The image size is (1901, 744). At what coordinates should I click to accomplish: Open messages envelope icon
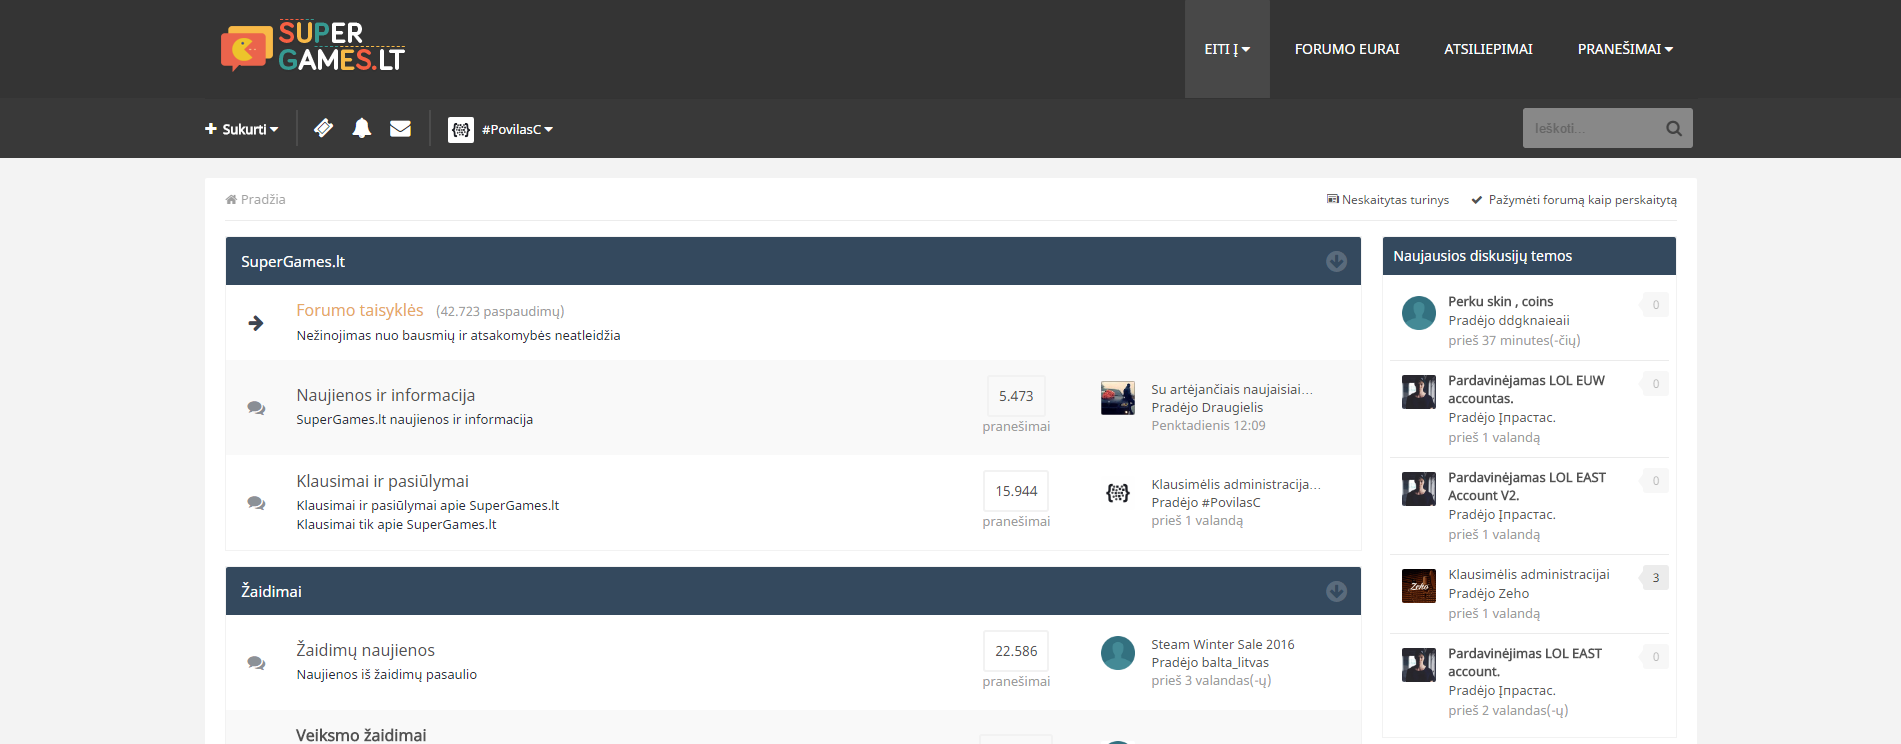pyautogui.click(x=400, y=128)
